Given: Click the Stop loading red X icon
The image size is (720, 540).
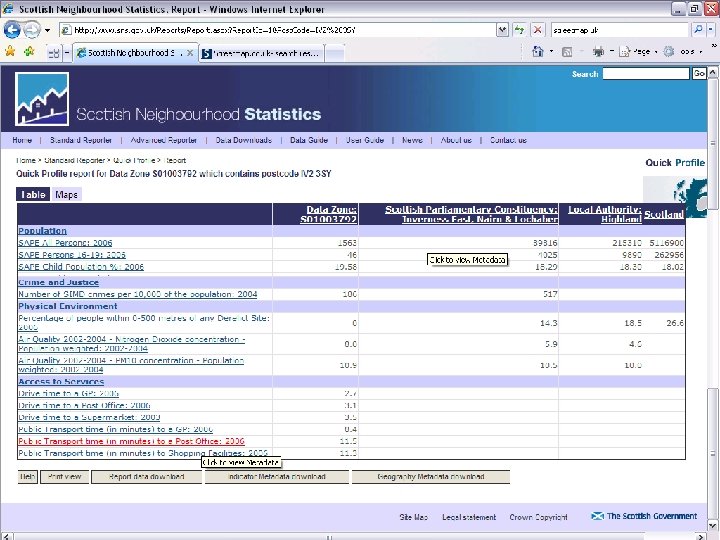Looking at the screenshot, I should (537, 30).
